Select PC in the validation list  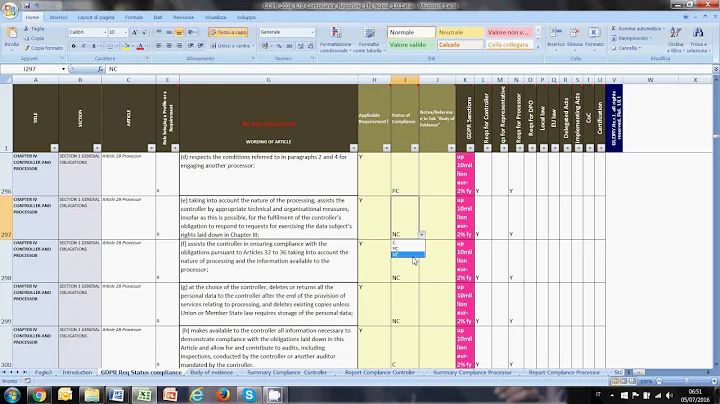click(x=408, y=248)
